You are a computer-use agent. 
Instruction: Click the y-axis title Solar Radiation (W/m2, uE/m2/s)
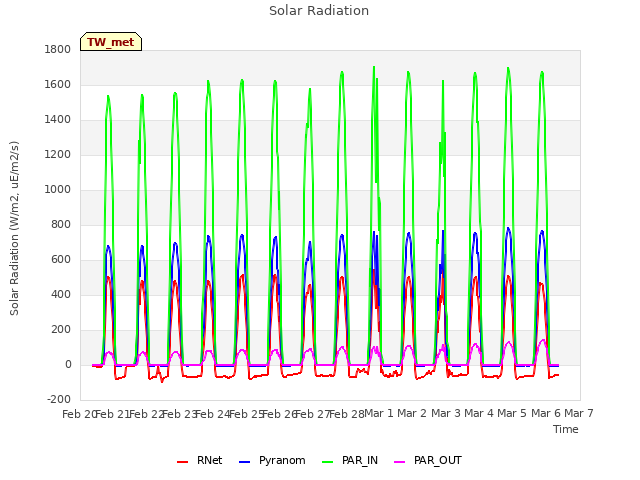pyautogui.click(x=14, y=228)
